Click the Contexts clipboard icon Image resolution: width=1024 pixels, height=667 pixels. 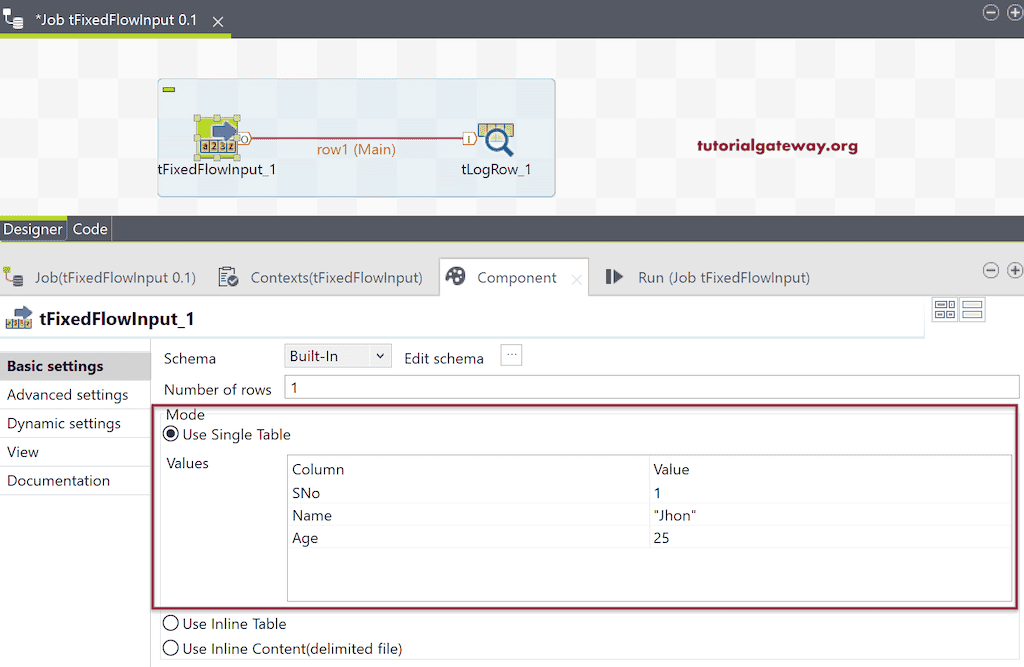(x=228, y=277)
